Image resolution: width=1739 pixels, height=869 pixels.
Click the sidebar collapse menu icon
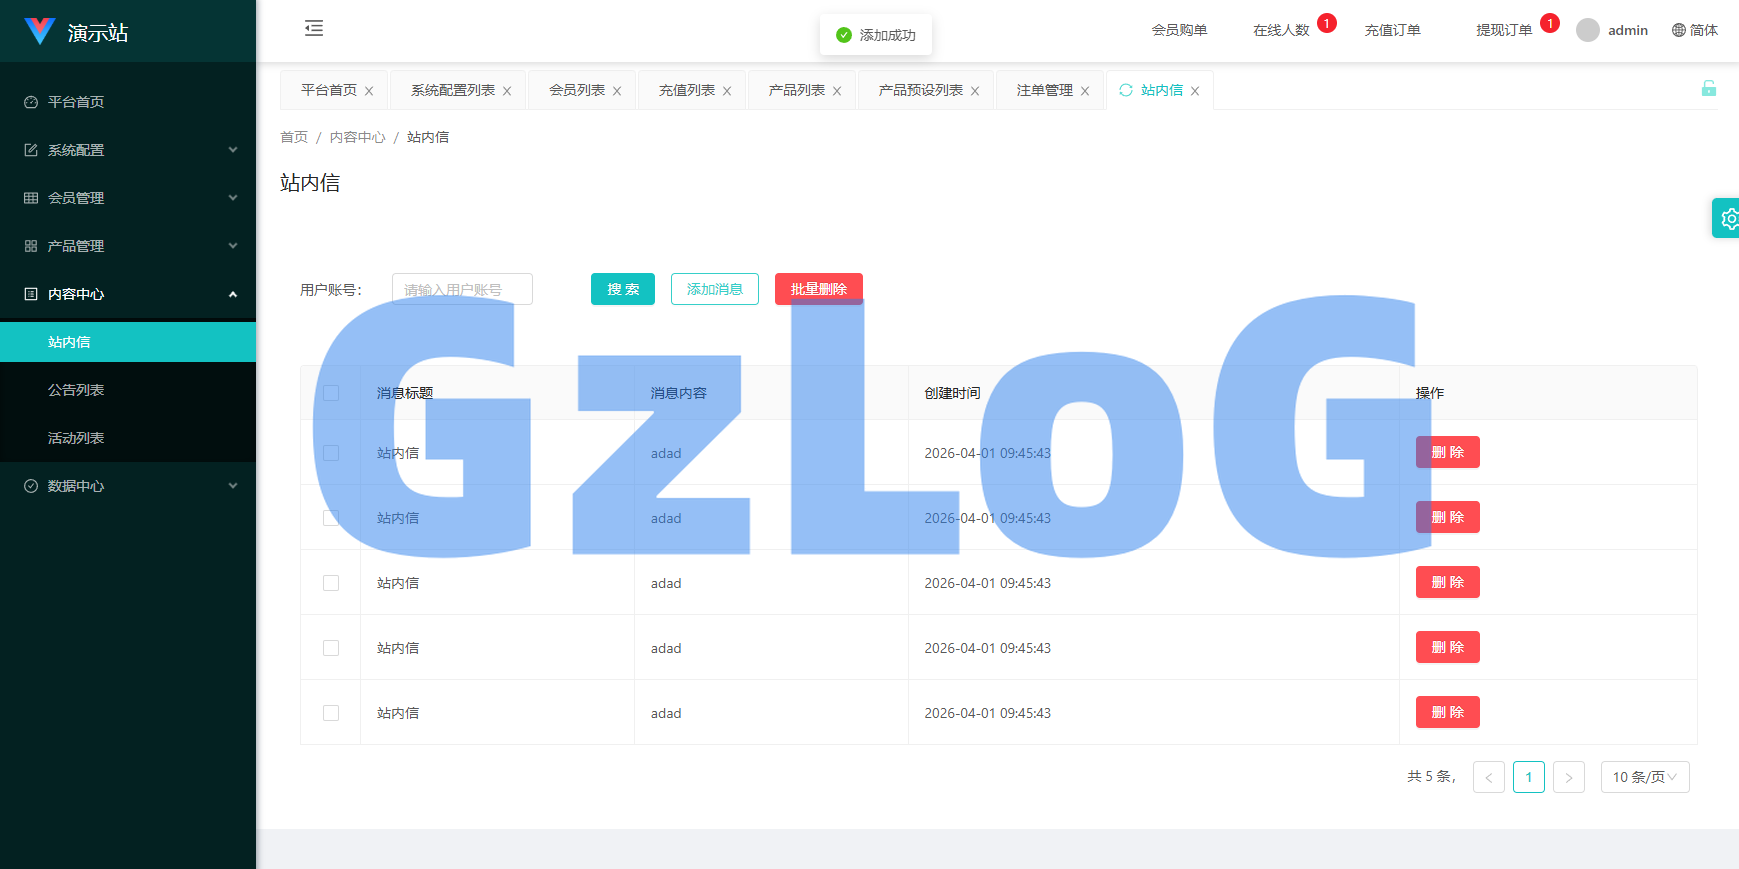click(x=314, y=28)
